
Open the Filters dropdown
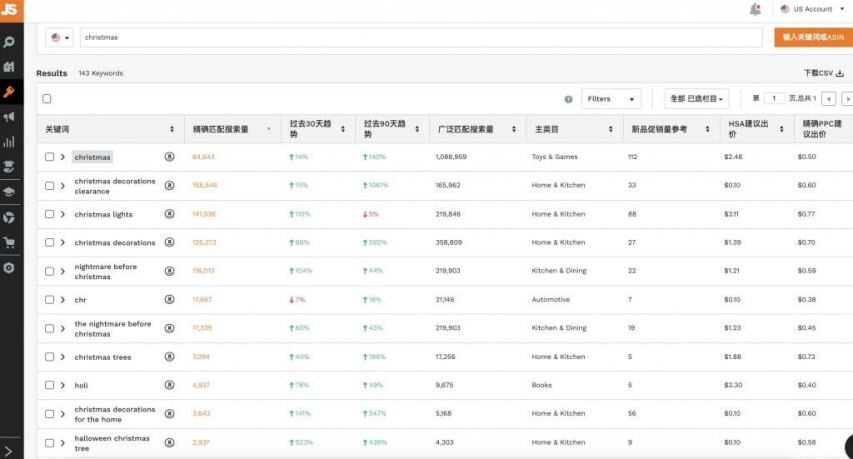[611, 99]
